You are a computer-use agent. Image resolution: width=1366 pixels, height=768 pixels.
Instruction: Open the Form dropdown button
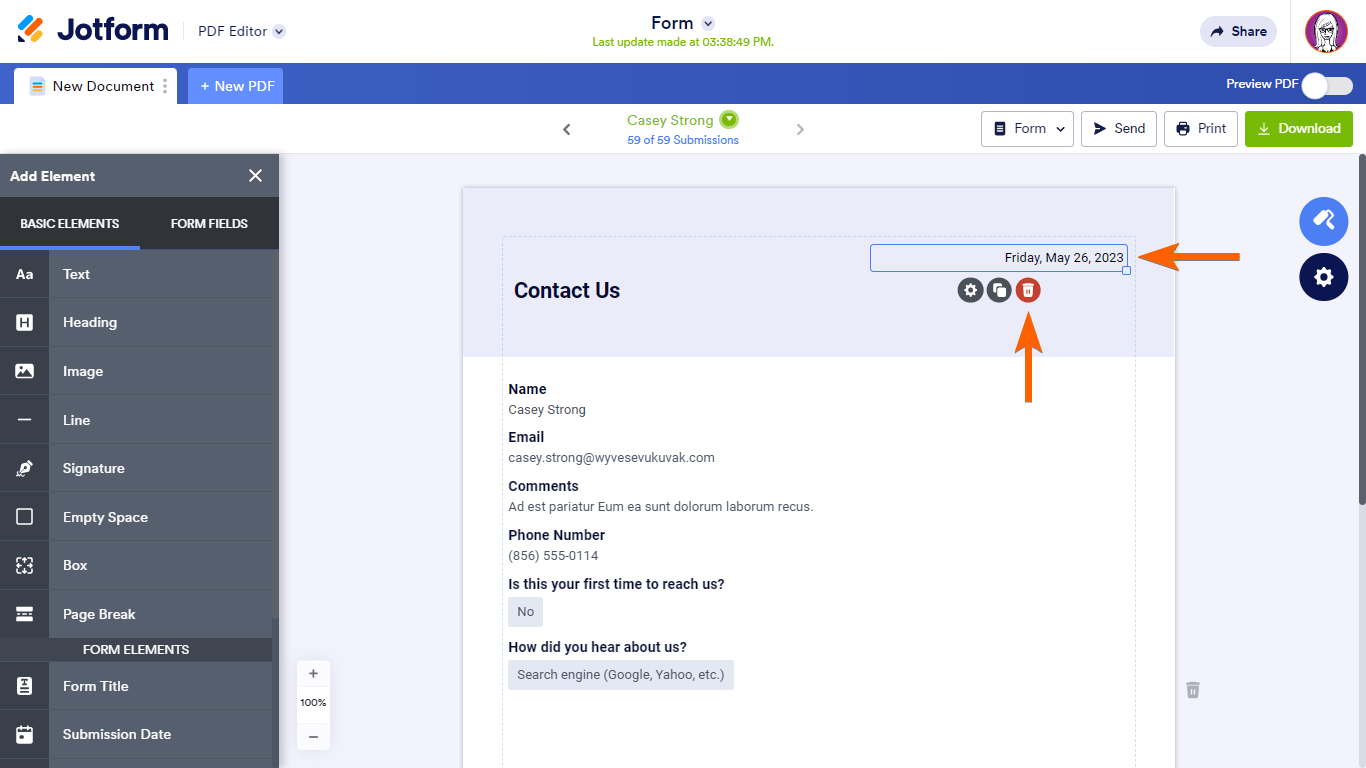point(1027,128)
